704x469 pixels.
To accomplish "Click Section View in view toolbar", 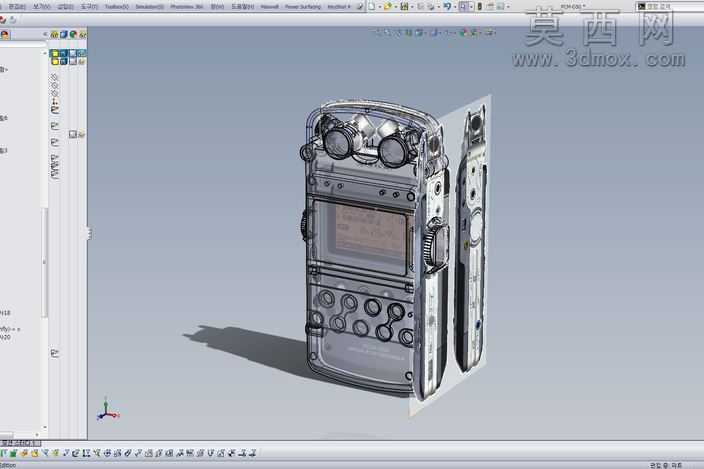I will (409, 32).
